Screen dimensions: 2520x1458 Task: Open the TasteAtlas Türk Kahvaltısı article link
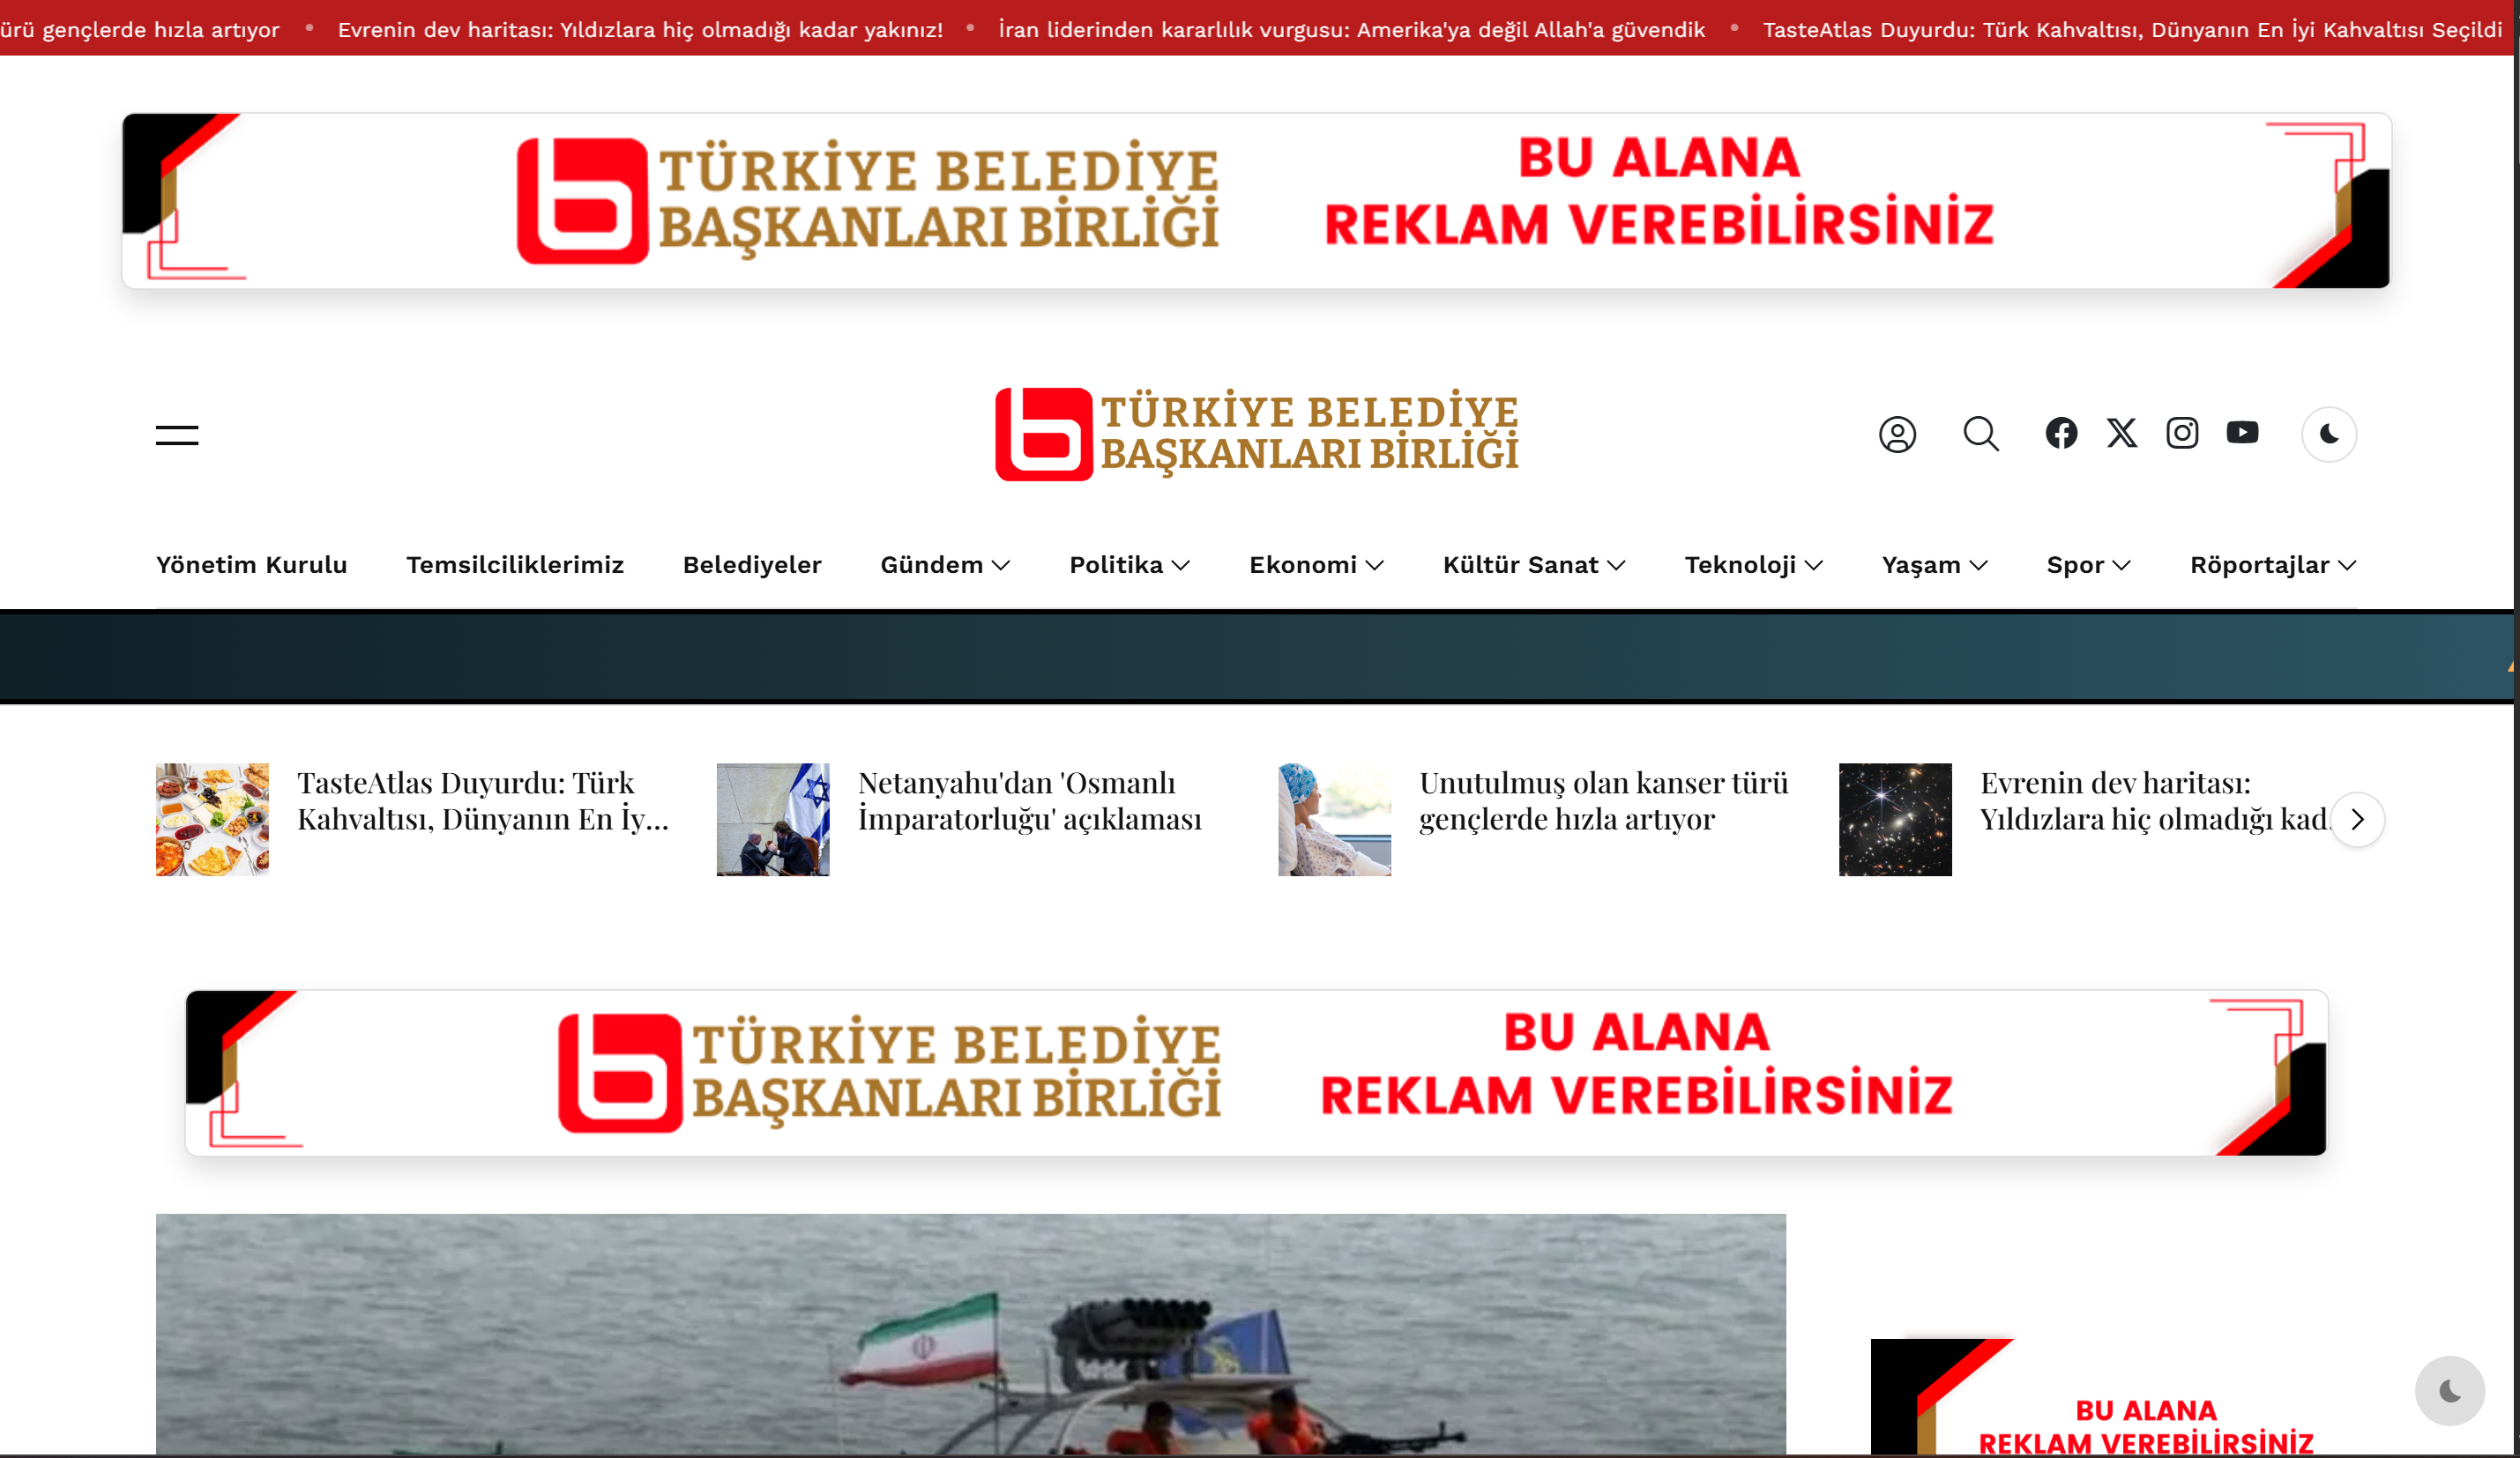[483, 801]
